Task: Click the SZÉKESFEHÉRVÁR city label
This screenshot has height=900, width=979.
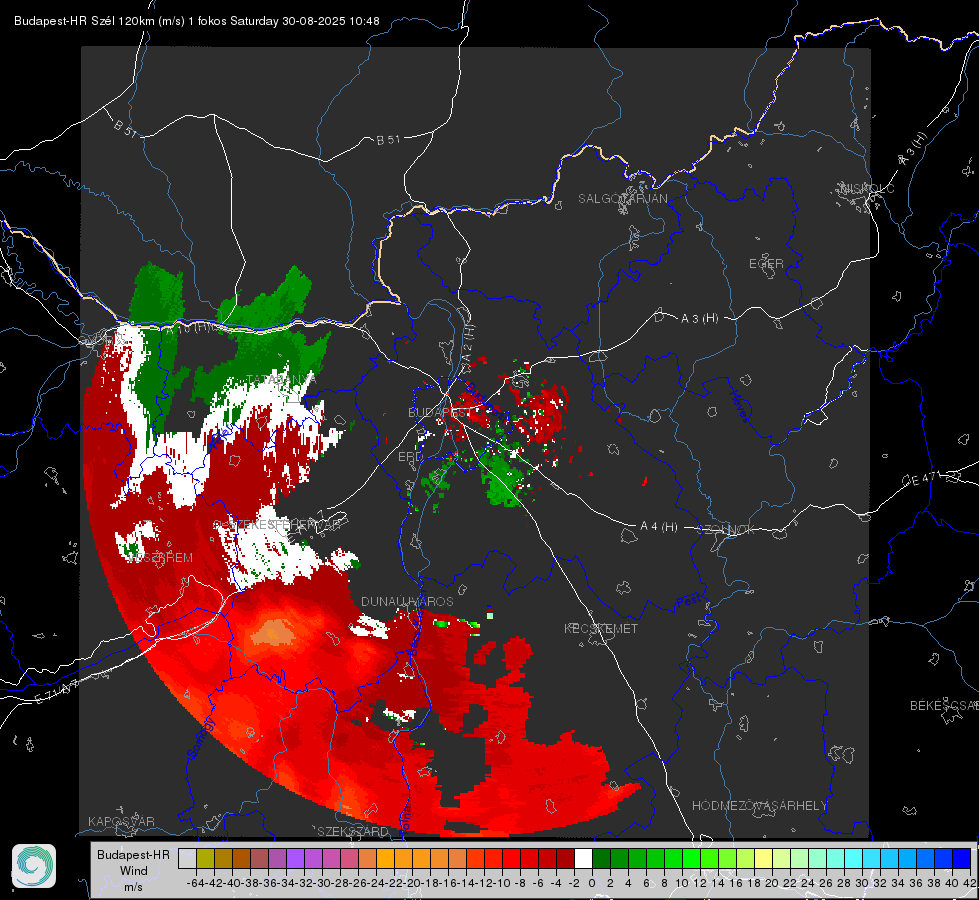Action: pyautogui.click(x=279, y=525)
